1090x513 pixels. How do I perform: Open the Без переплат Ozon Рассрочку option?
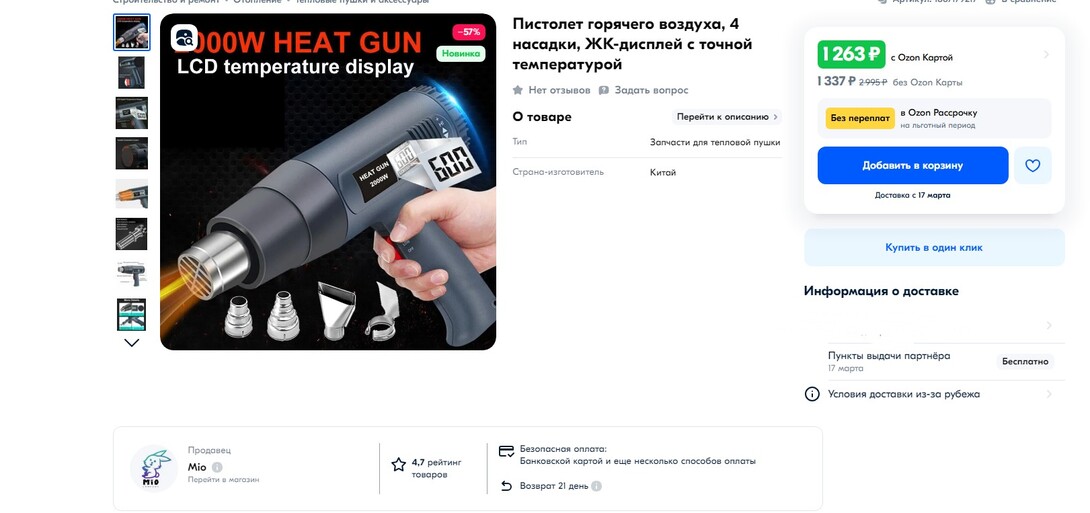(x=934, y=119)
